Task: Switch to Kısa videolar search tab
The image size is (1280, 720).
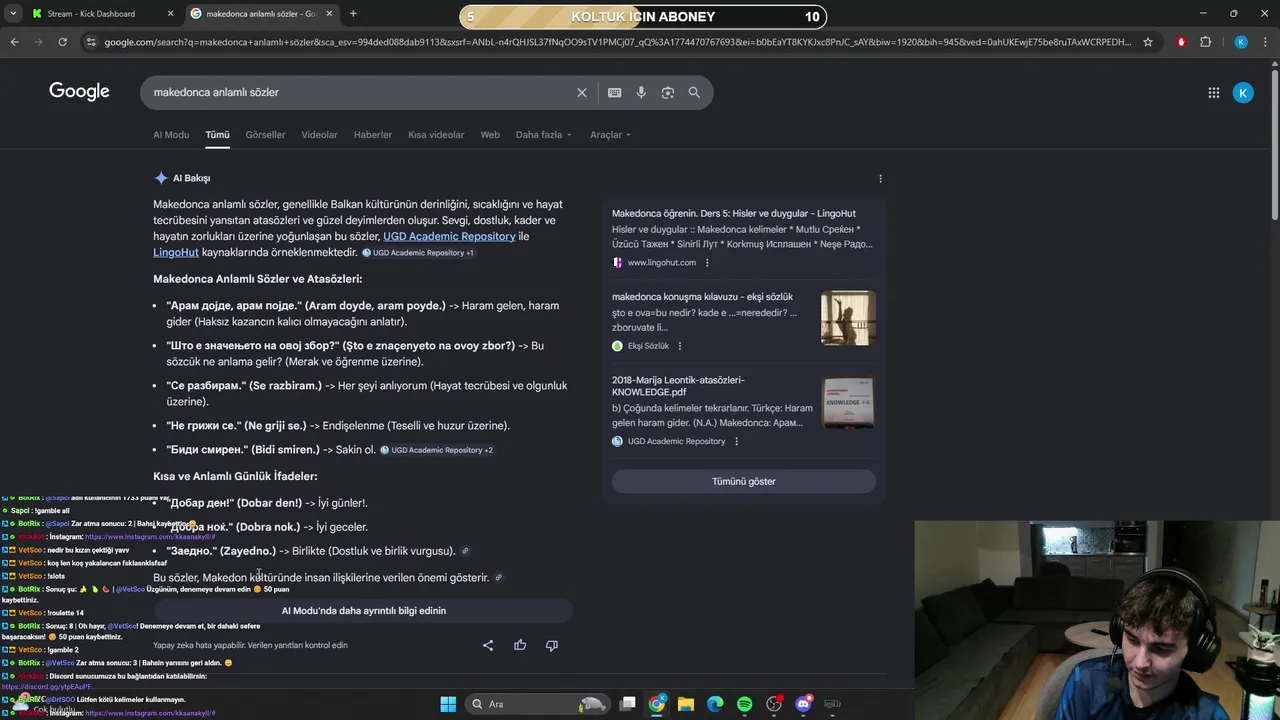Action: pos(436,135)
